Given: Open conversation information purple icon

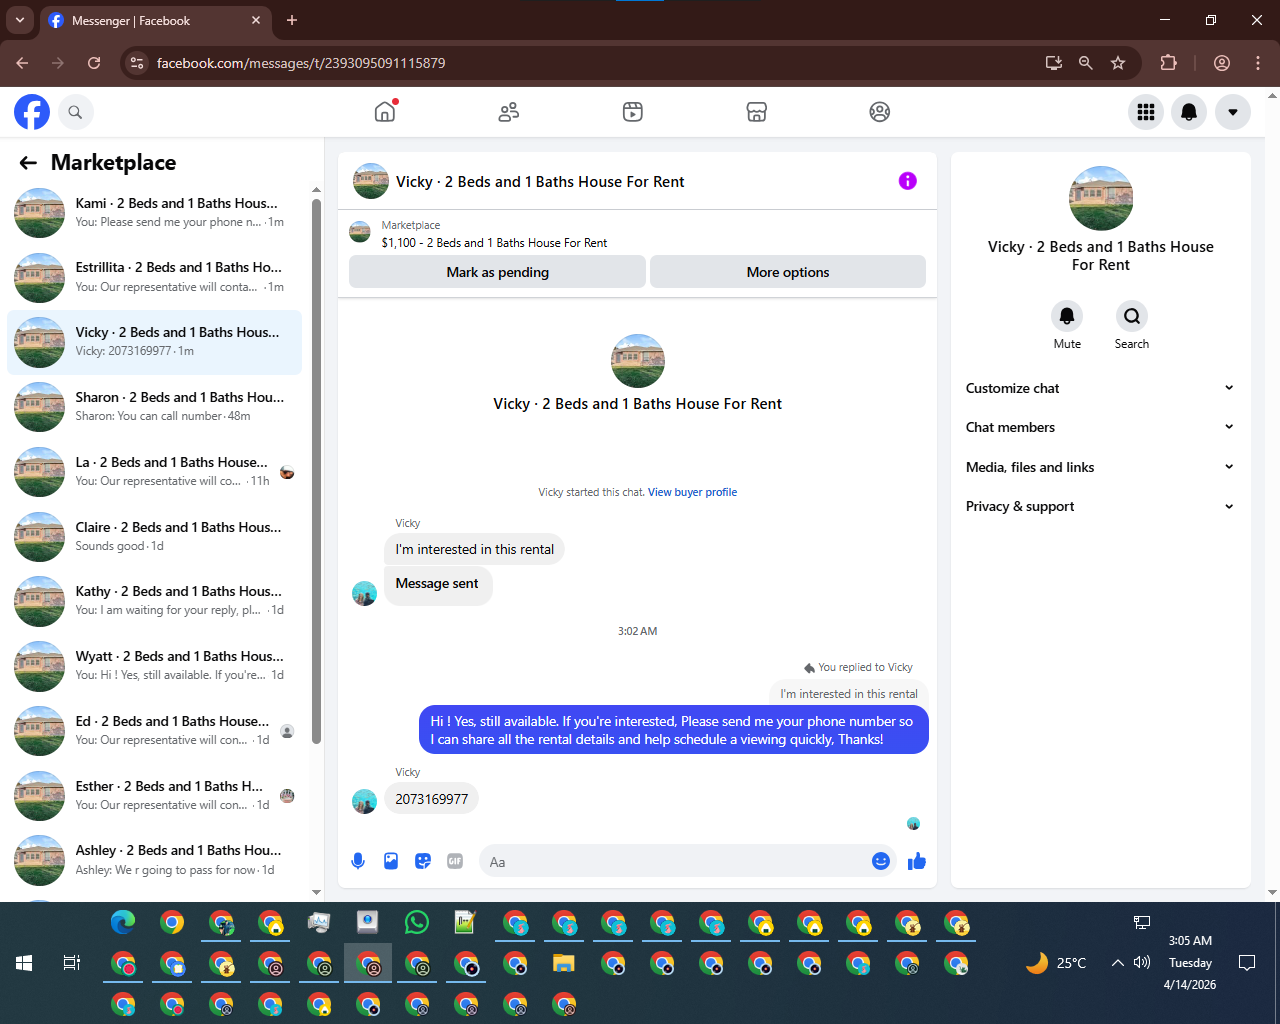Looking at the screenshot, I should [907, 181].
